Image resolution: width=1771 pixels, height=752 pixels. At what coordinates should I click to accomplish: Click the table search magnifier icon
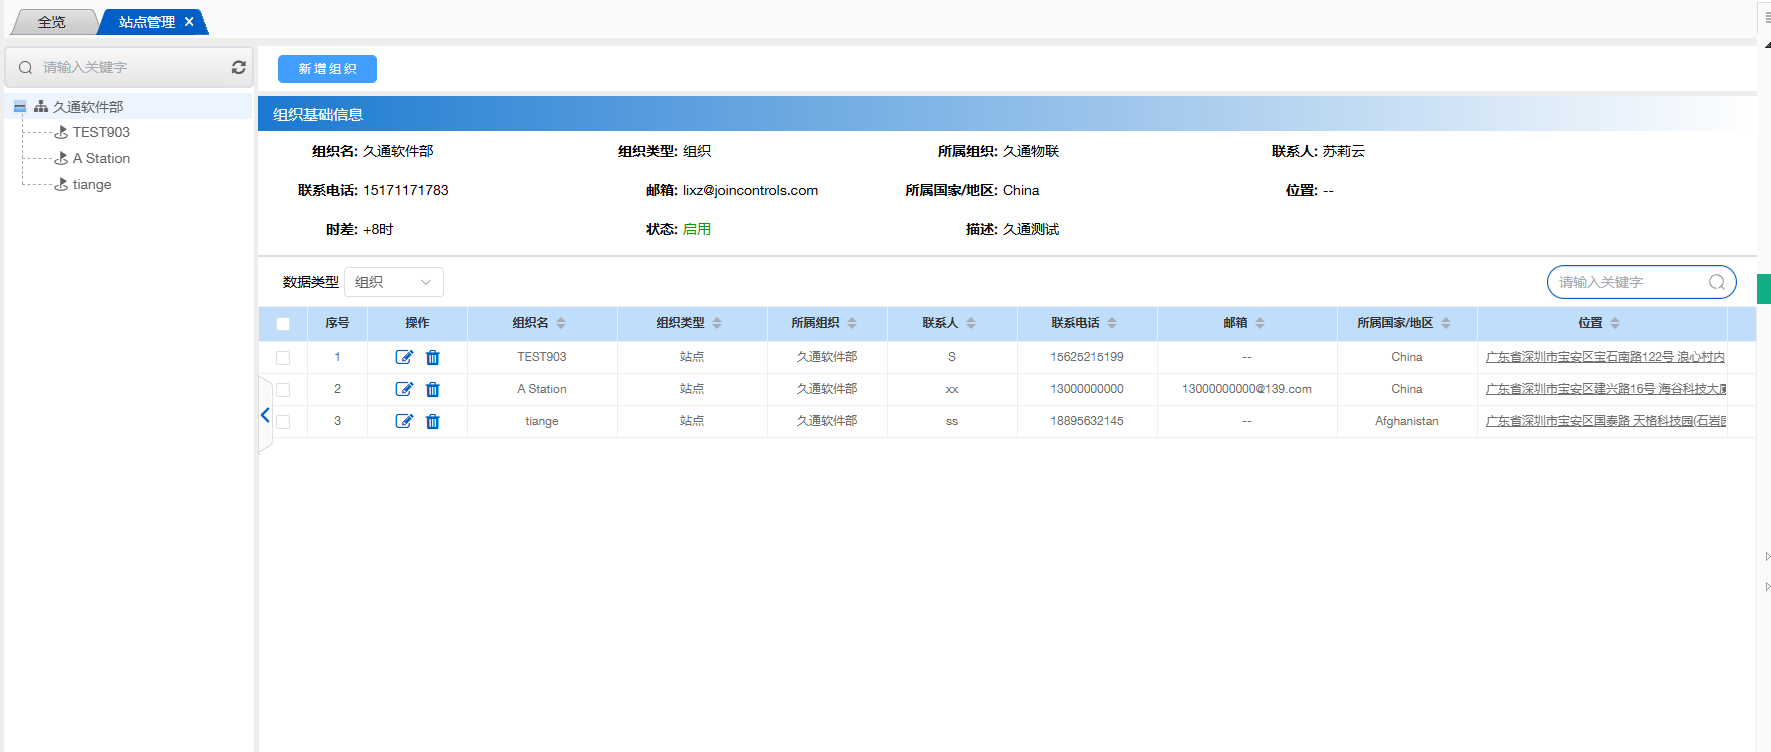[x=1717, y=282]
